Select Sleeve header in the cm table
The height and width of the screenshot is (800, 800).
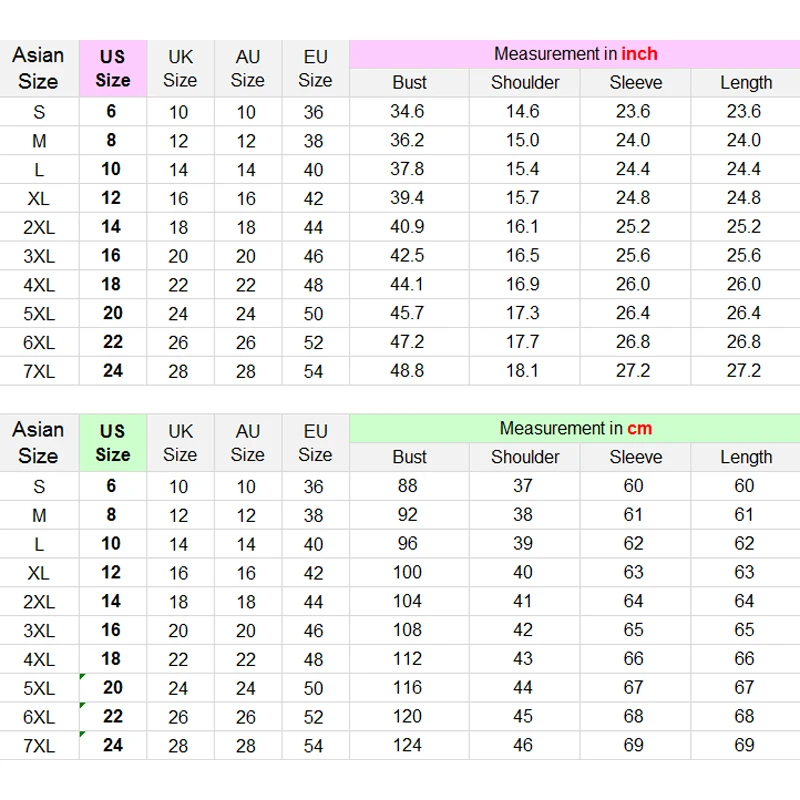pos(636,457)
